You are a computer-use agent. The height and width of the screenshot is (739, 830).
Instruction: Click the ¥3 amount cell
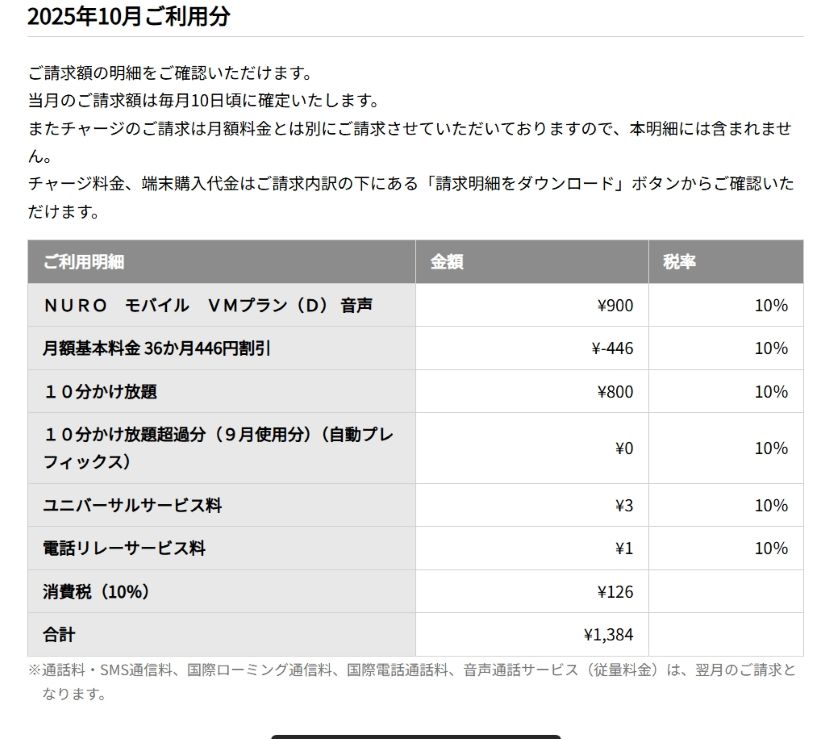coord(623,505)
